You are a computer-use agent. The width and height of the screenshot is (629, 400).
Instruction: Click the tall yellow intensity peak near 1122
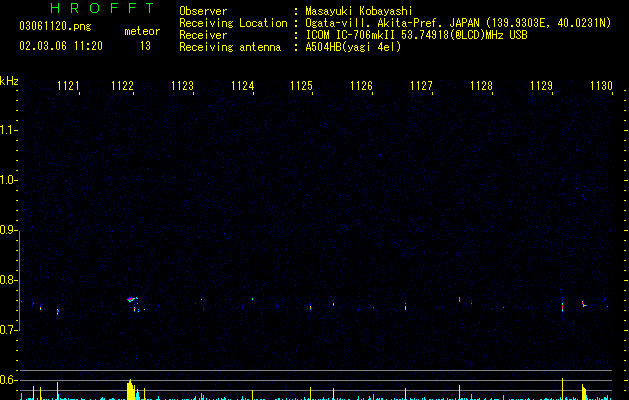[130, 390]
